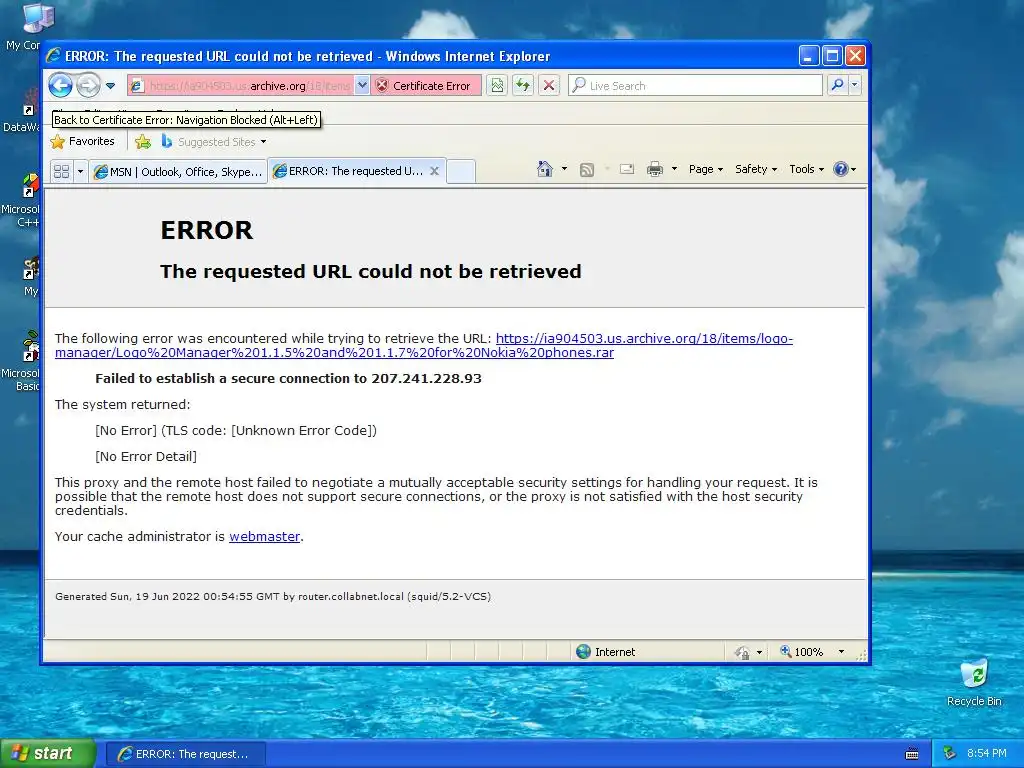The height and width of the screenshot is (768, 1024).
Task: Expand the search provider dropdown arrow
Action: click(854, 85)
